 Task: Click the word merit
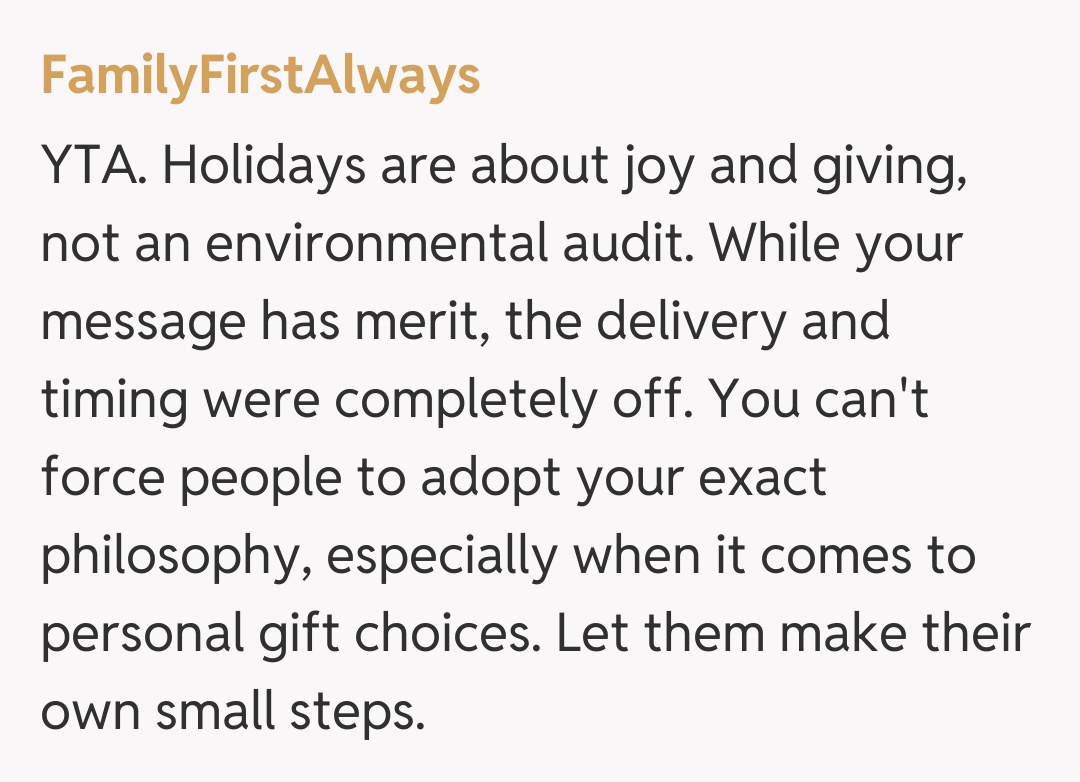point(418,323)
